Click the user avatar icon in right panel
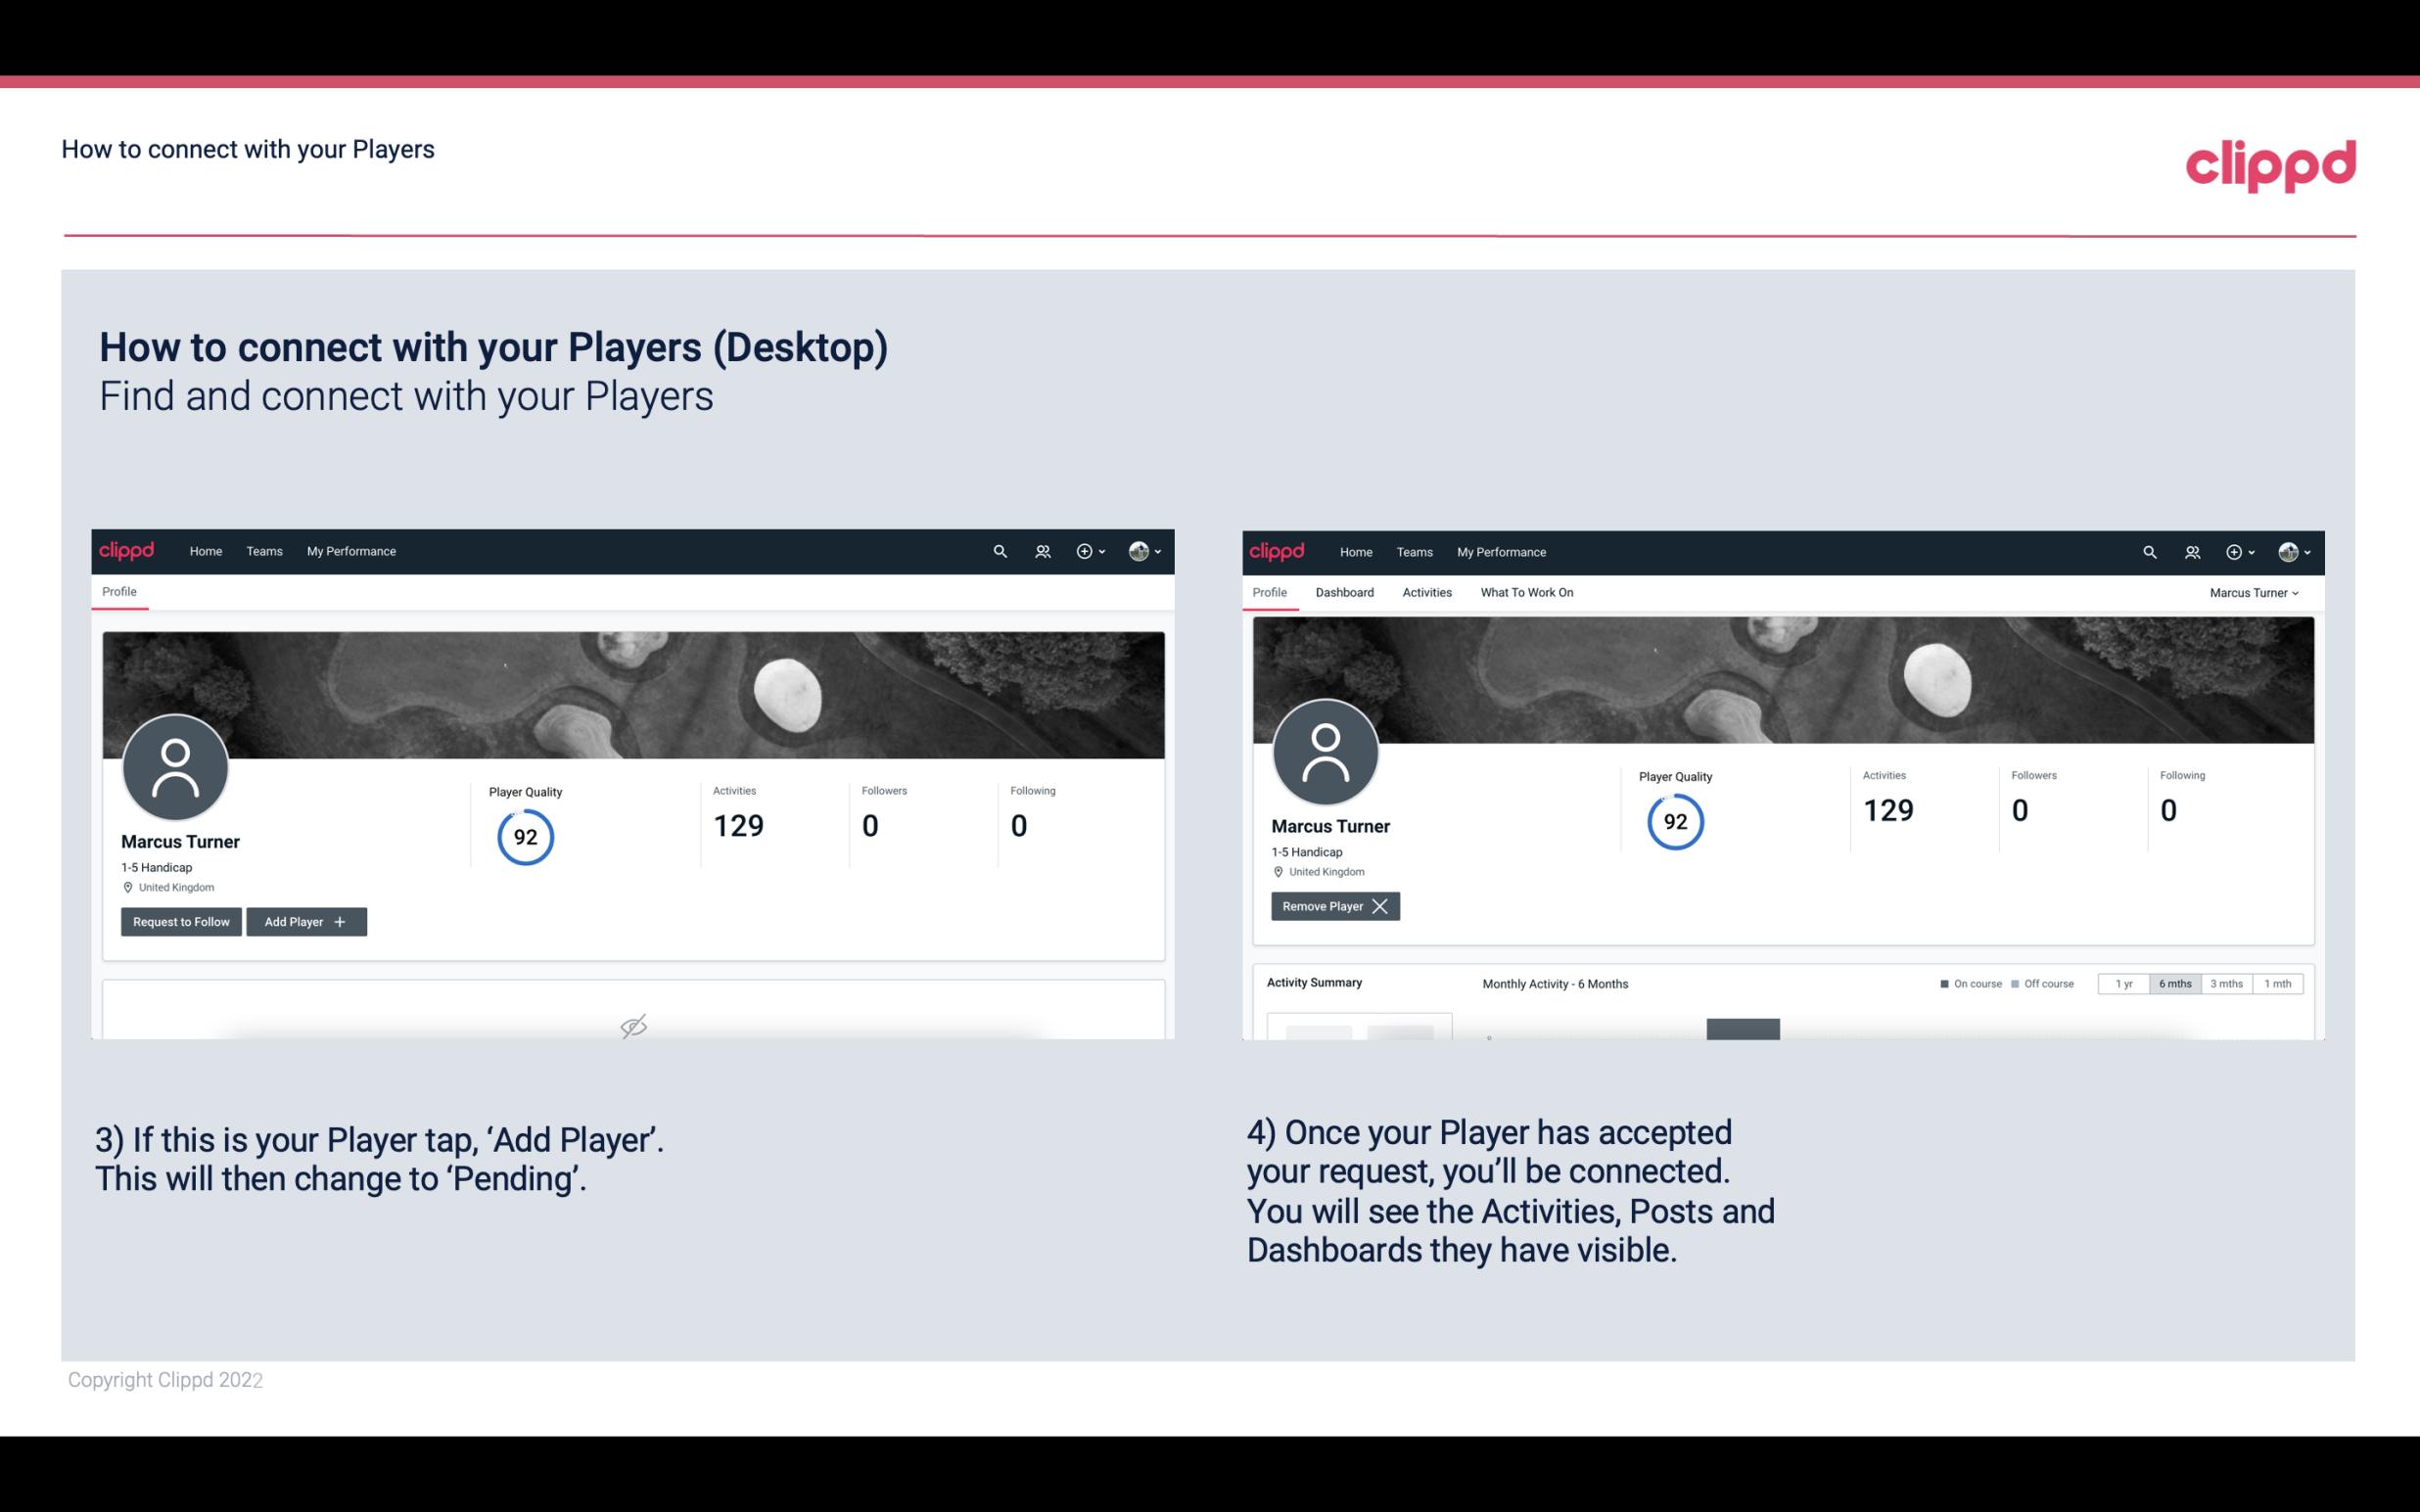2420x1512 pixels. (1326, 753)
